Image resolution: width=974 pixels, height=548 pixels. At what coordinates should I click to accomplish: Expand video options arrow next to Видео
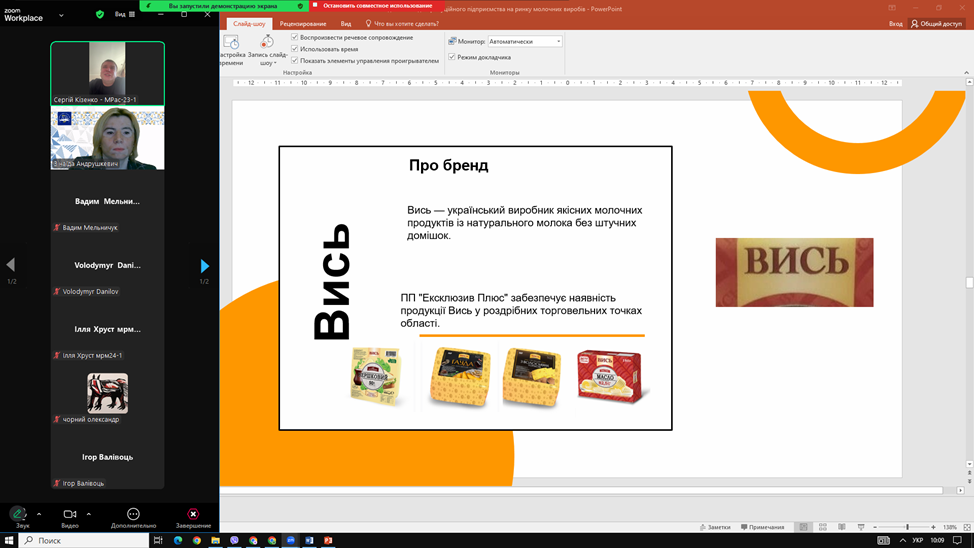(88, 514)
